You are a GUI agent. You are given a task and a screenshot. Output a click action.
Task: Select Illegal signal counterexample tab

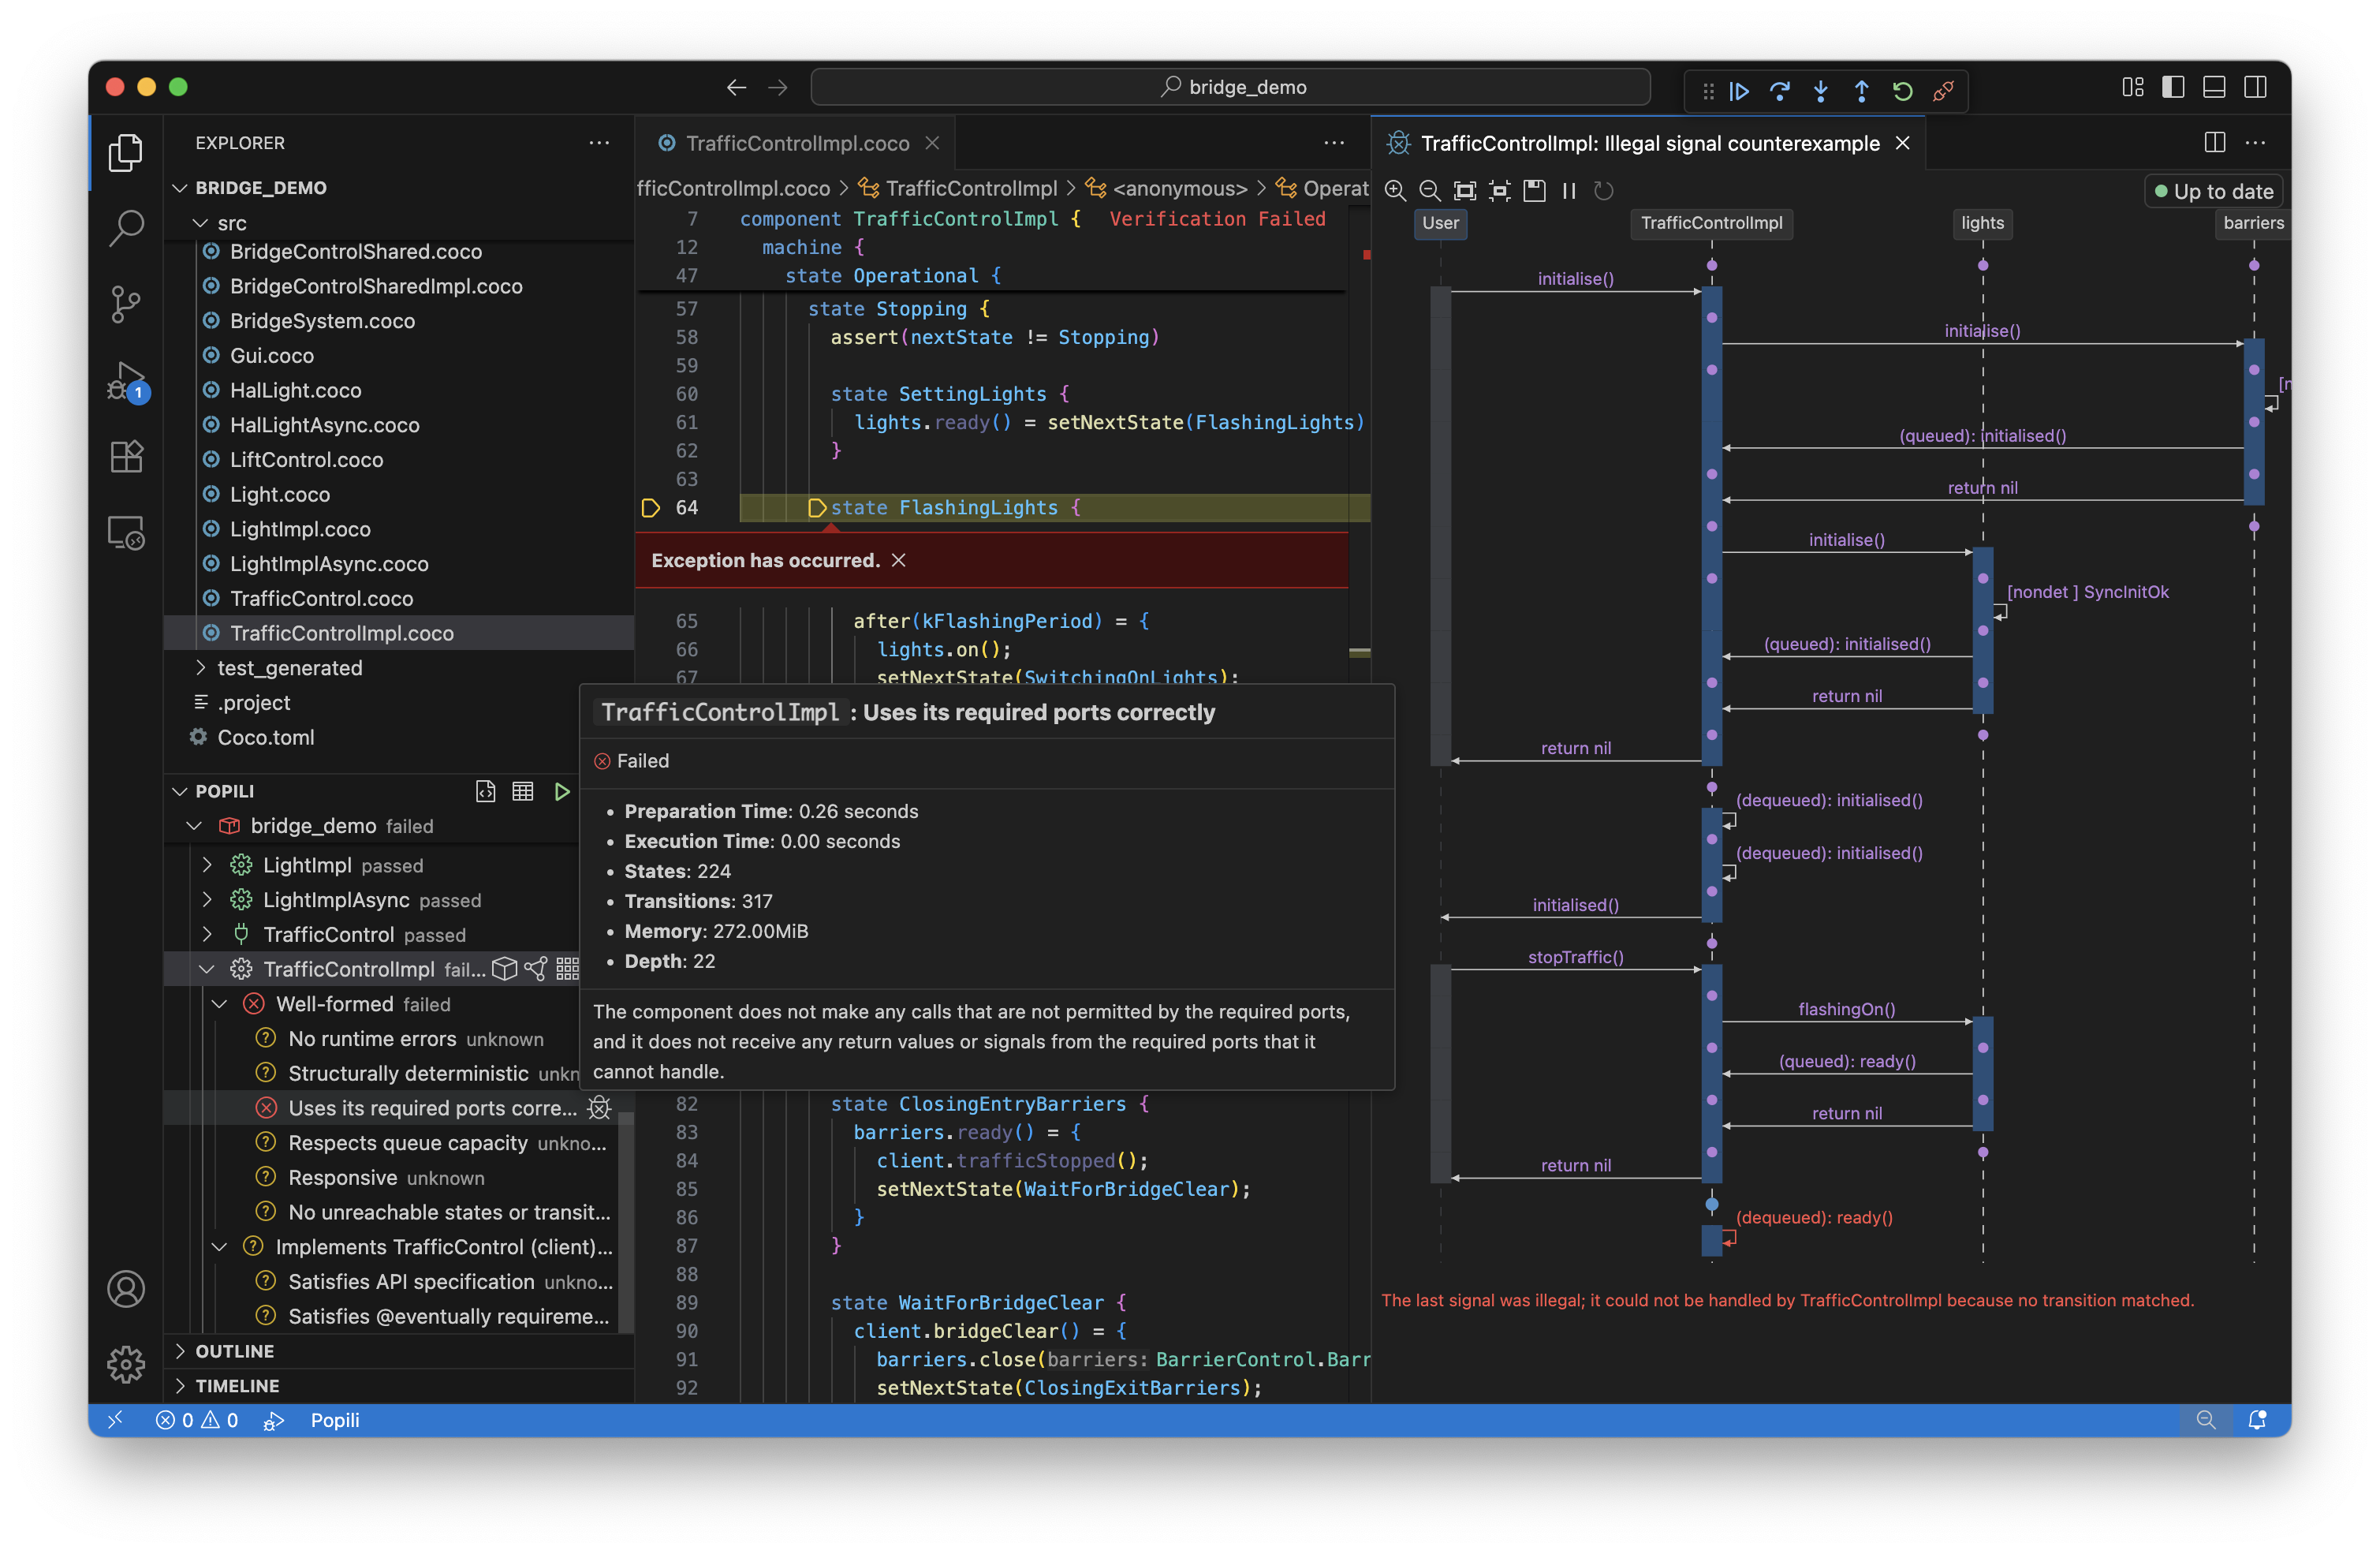1648,143
